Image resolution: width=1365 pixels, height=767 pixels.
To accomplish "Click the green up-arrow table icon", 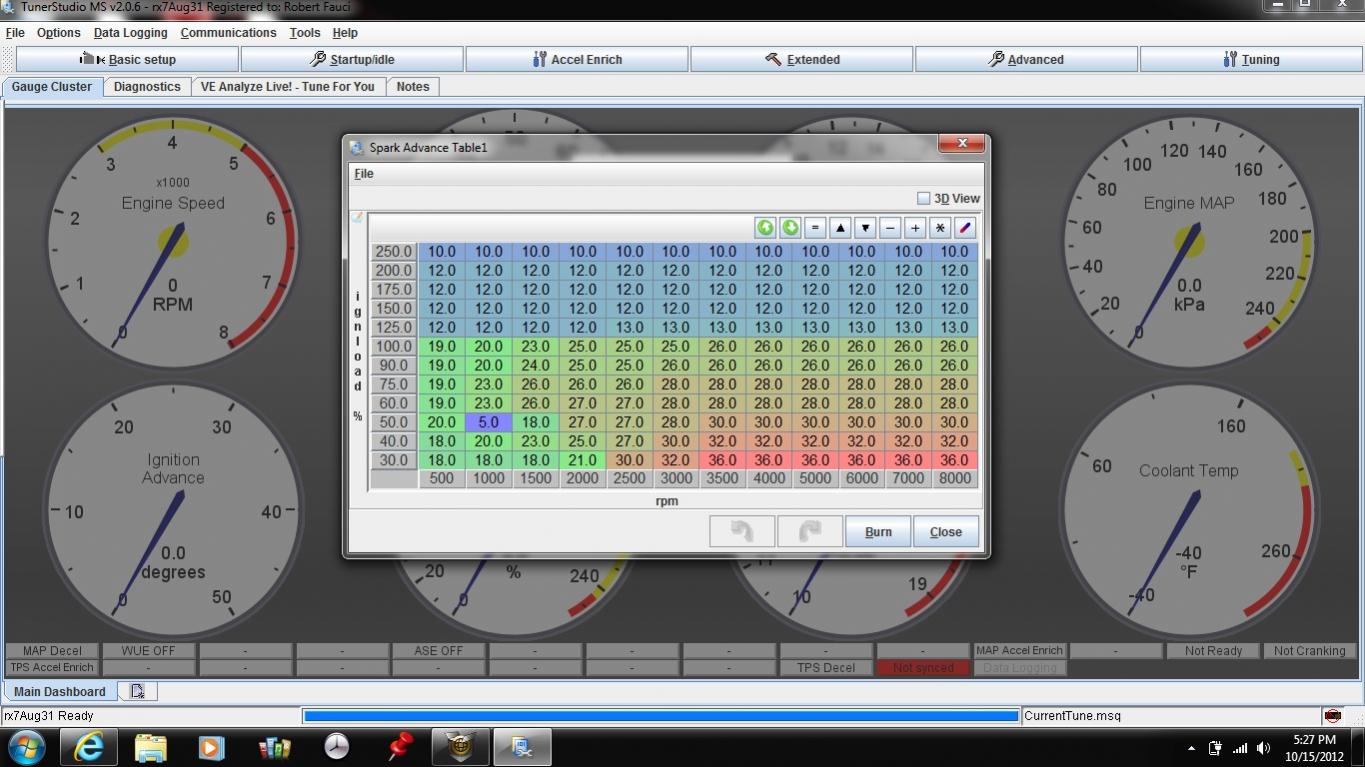I will coord(765,228).
